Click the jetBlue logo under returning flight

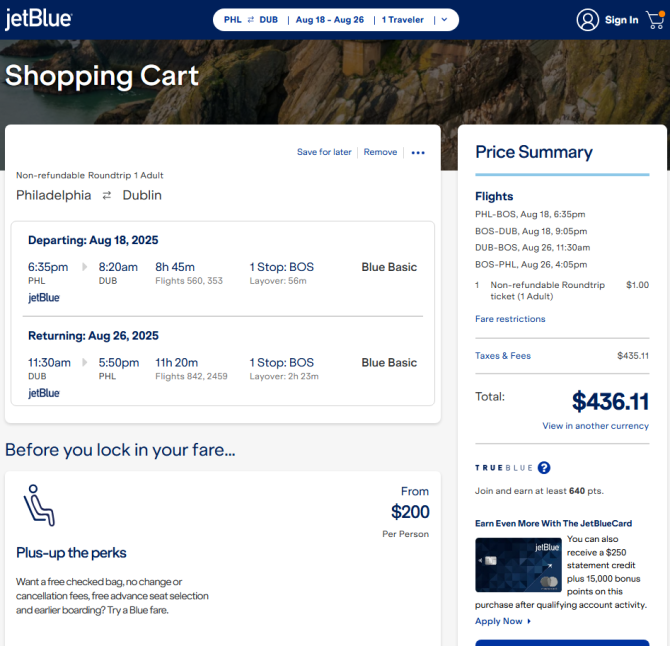click(44, 393)
